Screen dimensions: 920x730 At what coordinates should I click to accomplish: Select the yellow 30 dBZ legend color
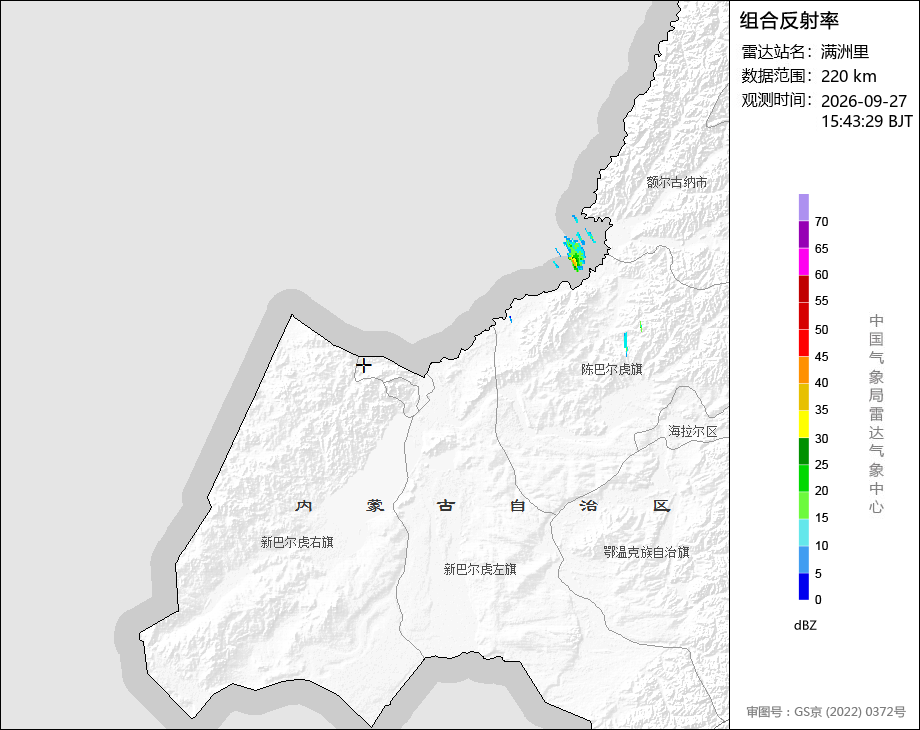coord(804,424)
